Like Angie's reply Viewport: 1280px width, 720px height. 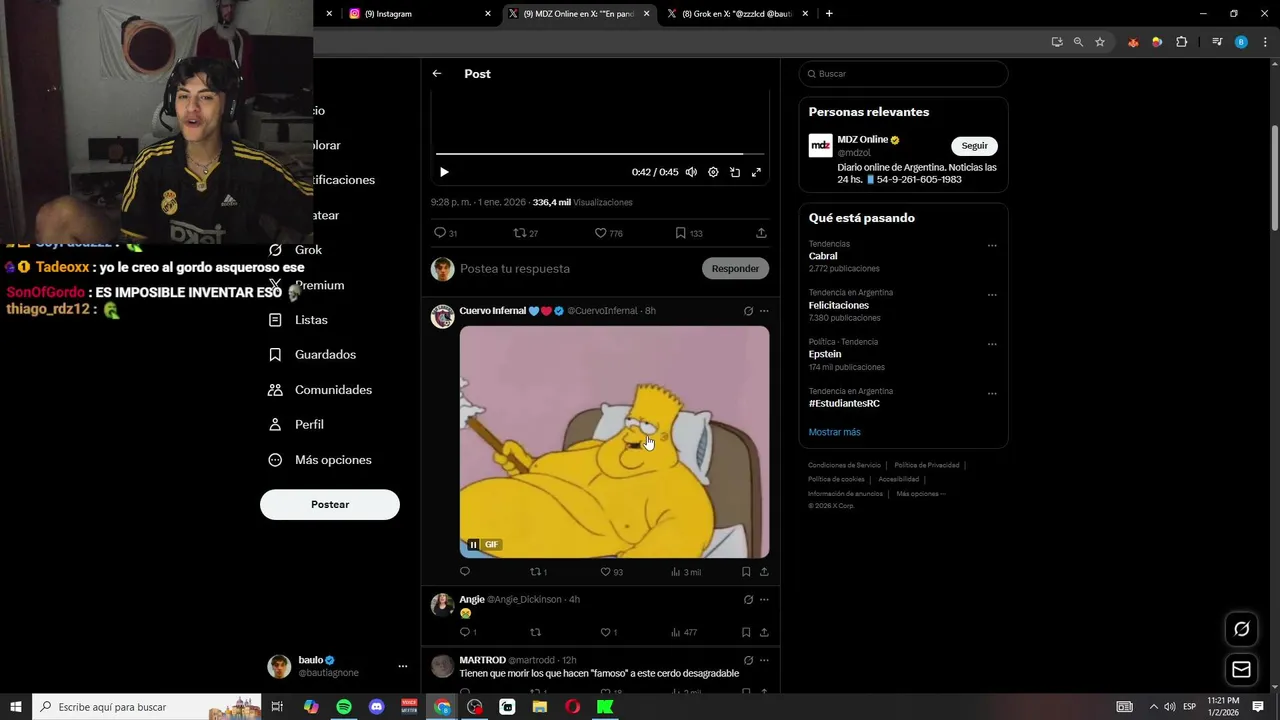tap(608, 632)
